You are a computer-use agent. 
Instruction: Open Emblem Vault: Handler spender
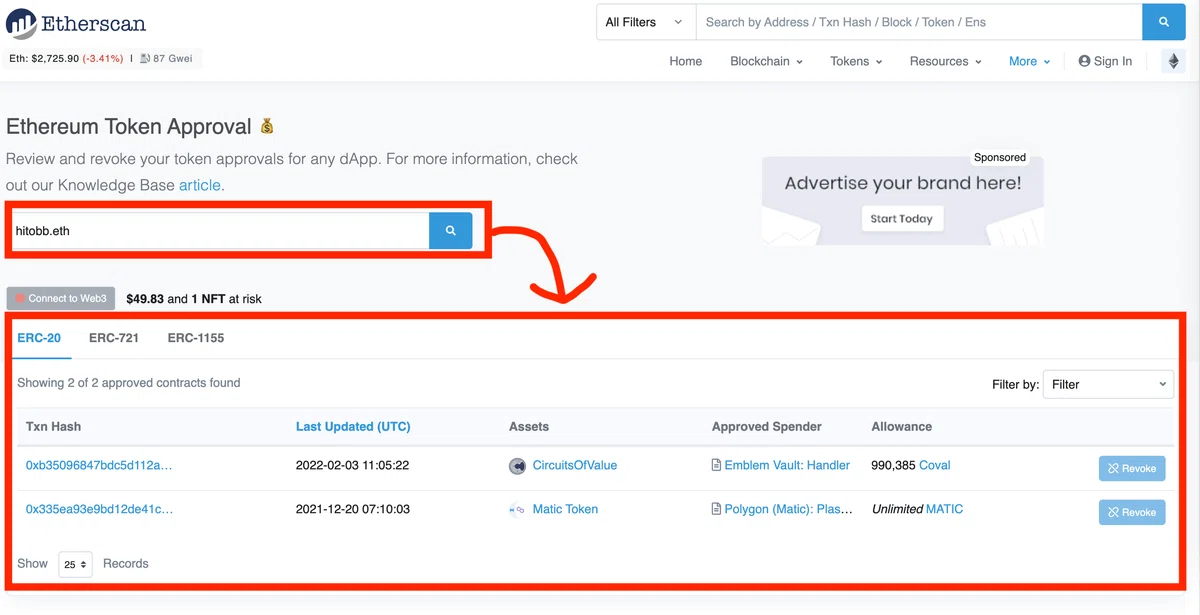787,465
